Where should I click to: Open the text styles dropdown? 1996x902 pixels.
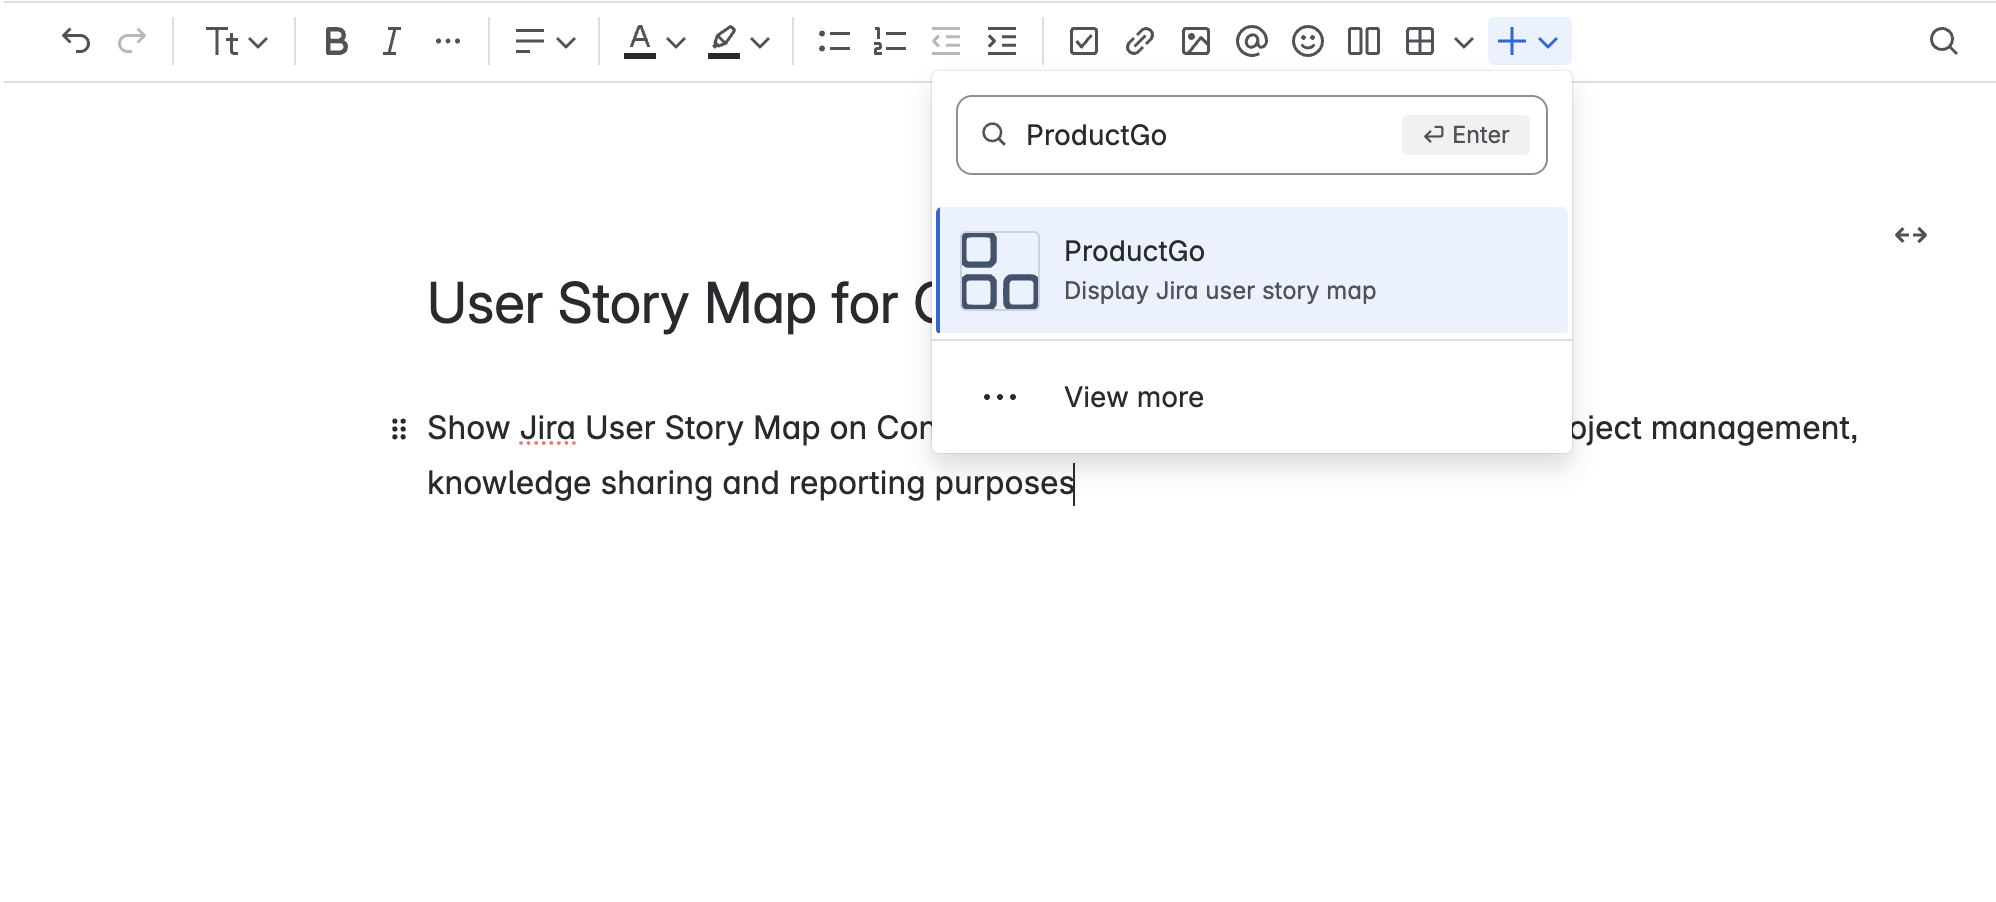[x=236, y=41]
